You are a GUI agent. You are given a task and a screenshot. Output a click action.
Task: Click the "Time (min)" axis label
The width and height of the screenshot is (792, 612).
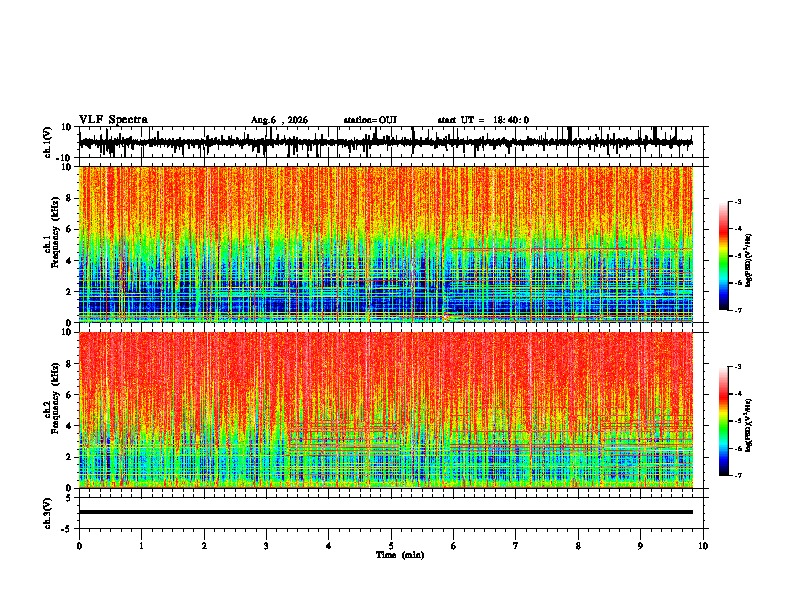click(400, 555)
